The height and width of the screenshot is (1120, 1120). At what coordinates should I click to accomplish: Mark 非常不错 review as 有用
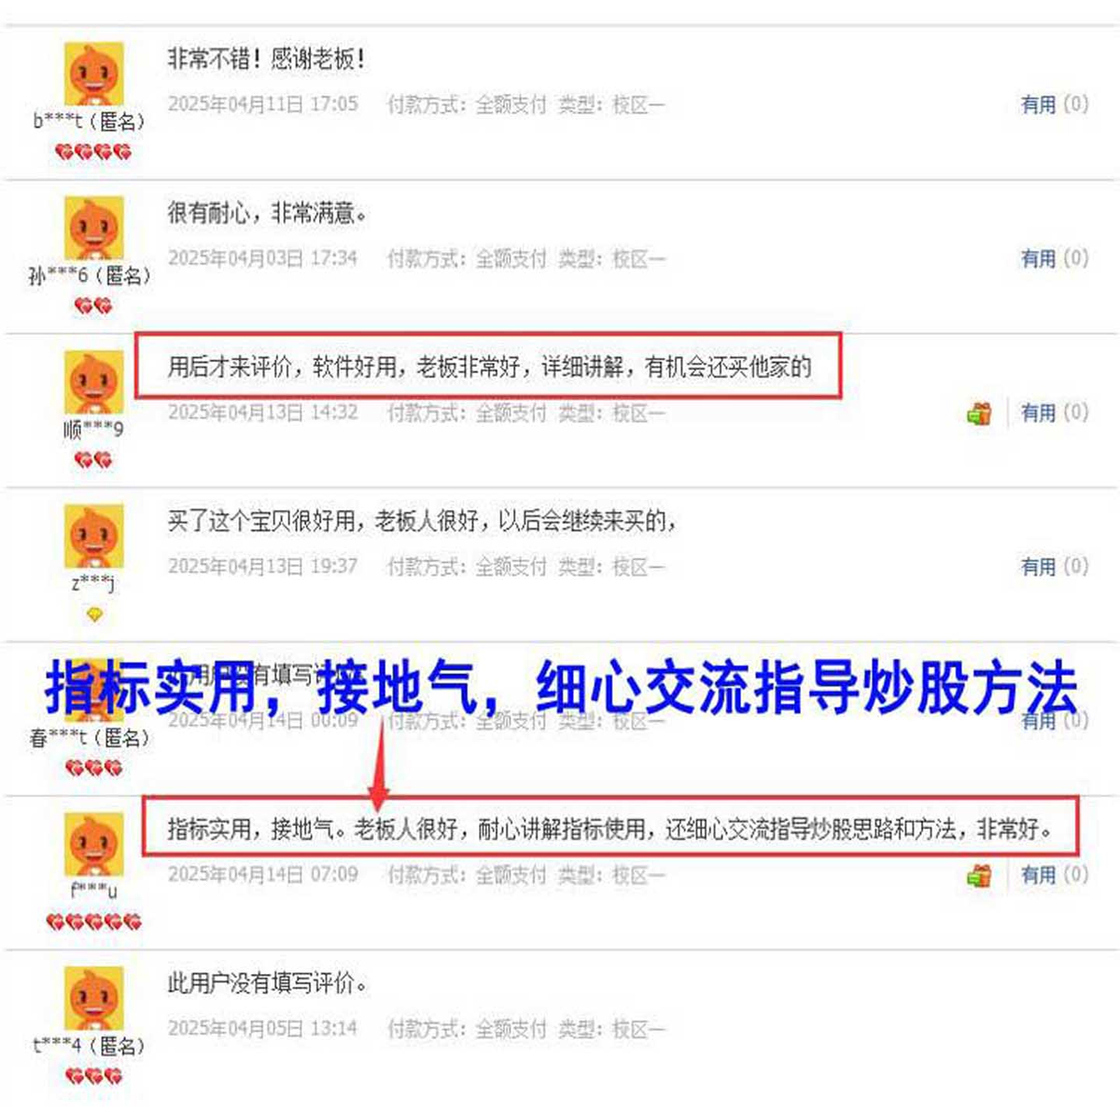tap(1038, 104)
